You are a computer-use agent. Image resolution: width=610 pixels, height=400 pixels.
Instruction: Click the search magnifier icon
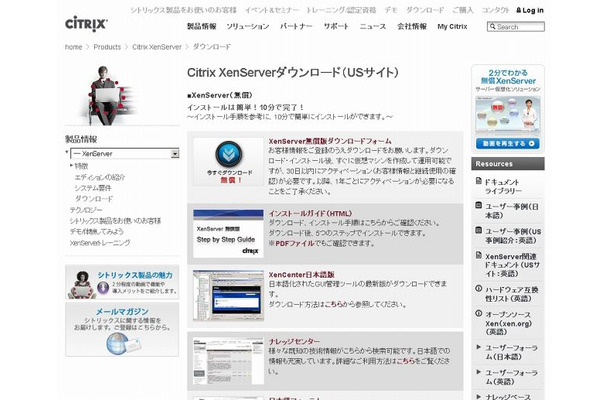pos(493,26)
